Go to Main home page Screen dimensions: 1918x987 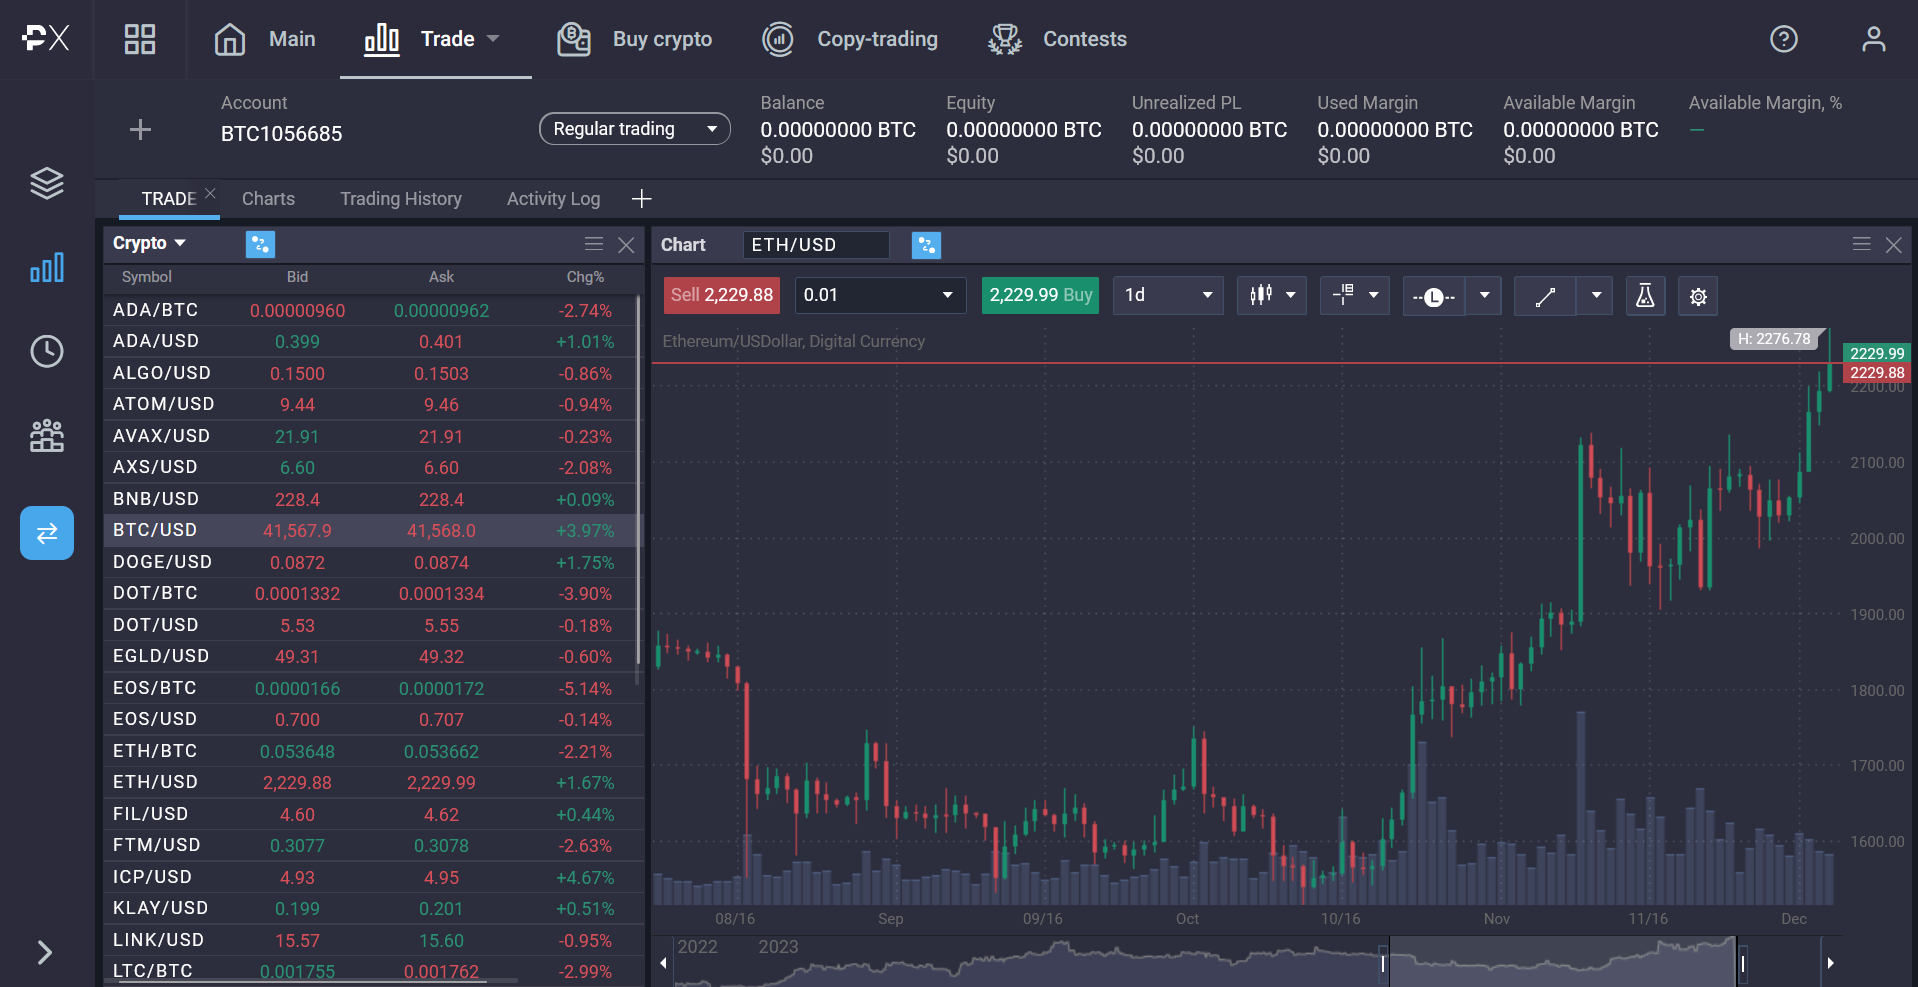(x=265, y=39)
